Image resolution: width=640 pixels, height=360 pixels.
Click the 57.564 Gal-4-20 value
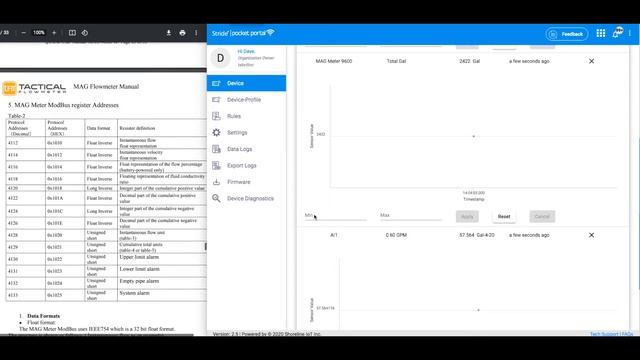[x=477, y=235]
